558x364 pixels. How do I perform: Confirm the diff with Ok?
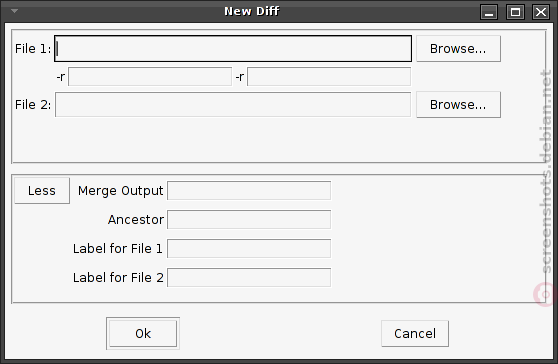click(x=143, y=333)
